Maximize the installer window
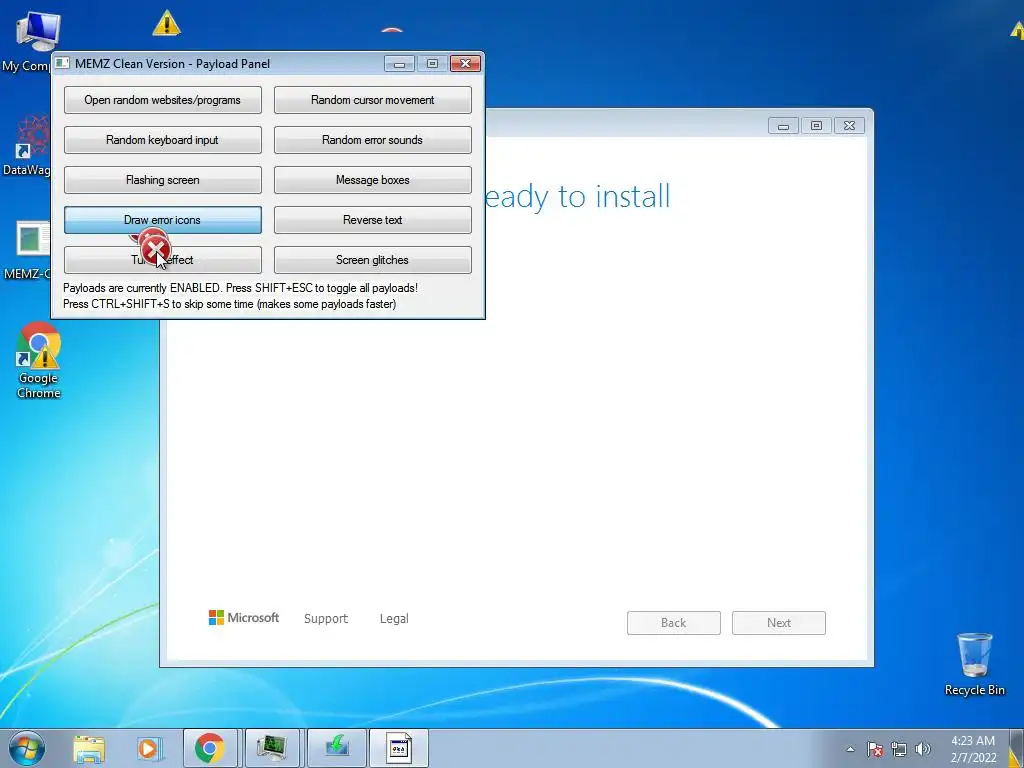1024x768 pixels. click(x=816, y=125)
